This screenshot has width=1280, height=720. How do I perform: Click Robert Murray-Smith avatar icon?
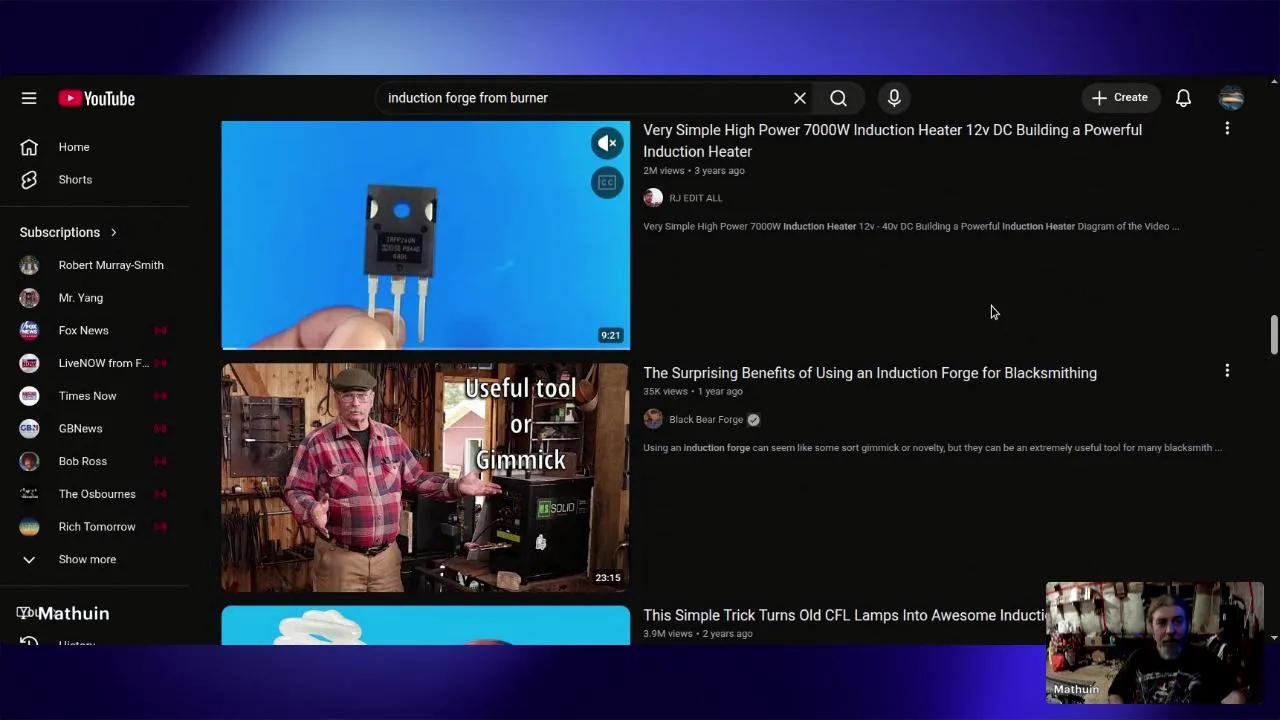pyautogui.click(x=29, y=265)
